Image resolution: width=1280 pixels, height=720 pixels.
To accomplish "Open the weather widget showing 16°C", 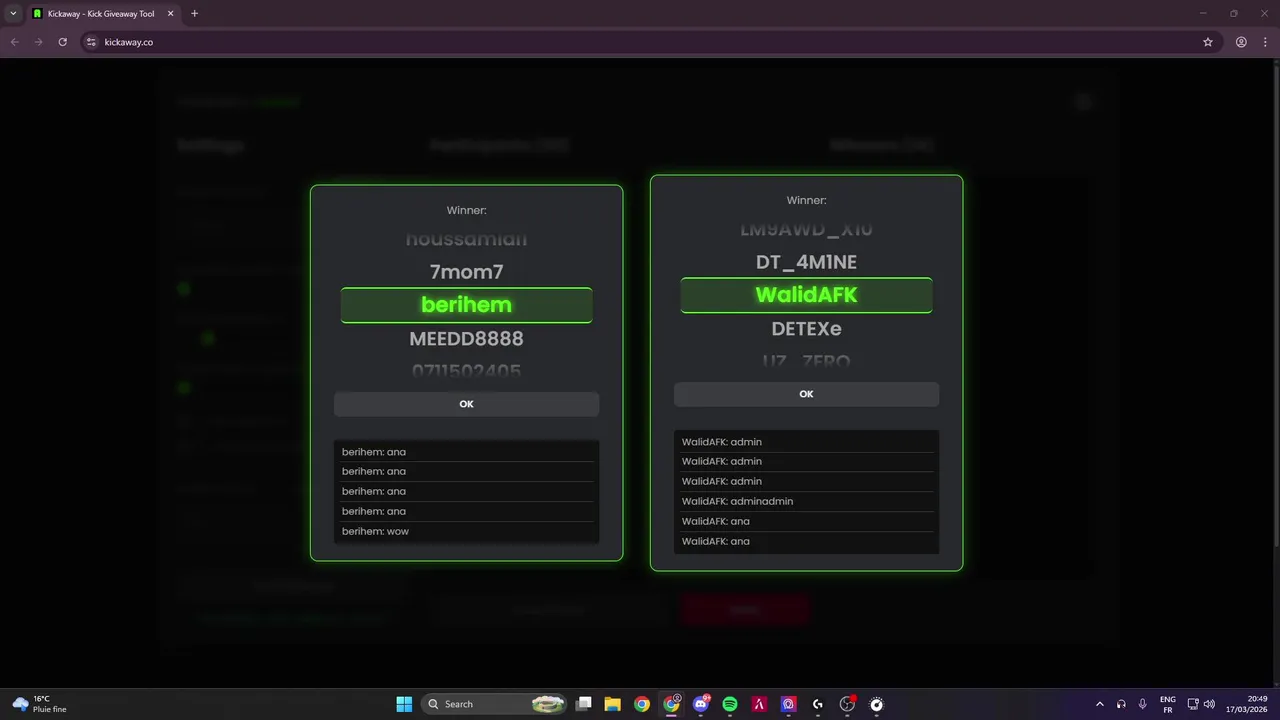I will [40, 704].
